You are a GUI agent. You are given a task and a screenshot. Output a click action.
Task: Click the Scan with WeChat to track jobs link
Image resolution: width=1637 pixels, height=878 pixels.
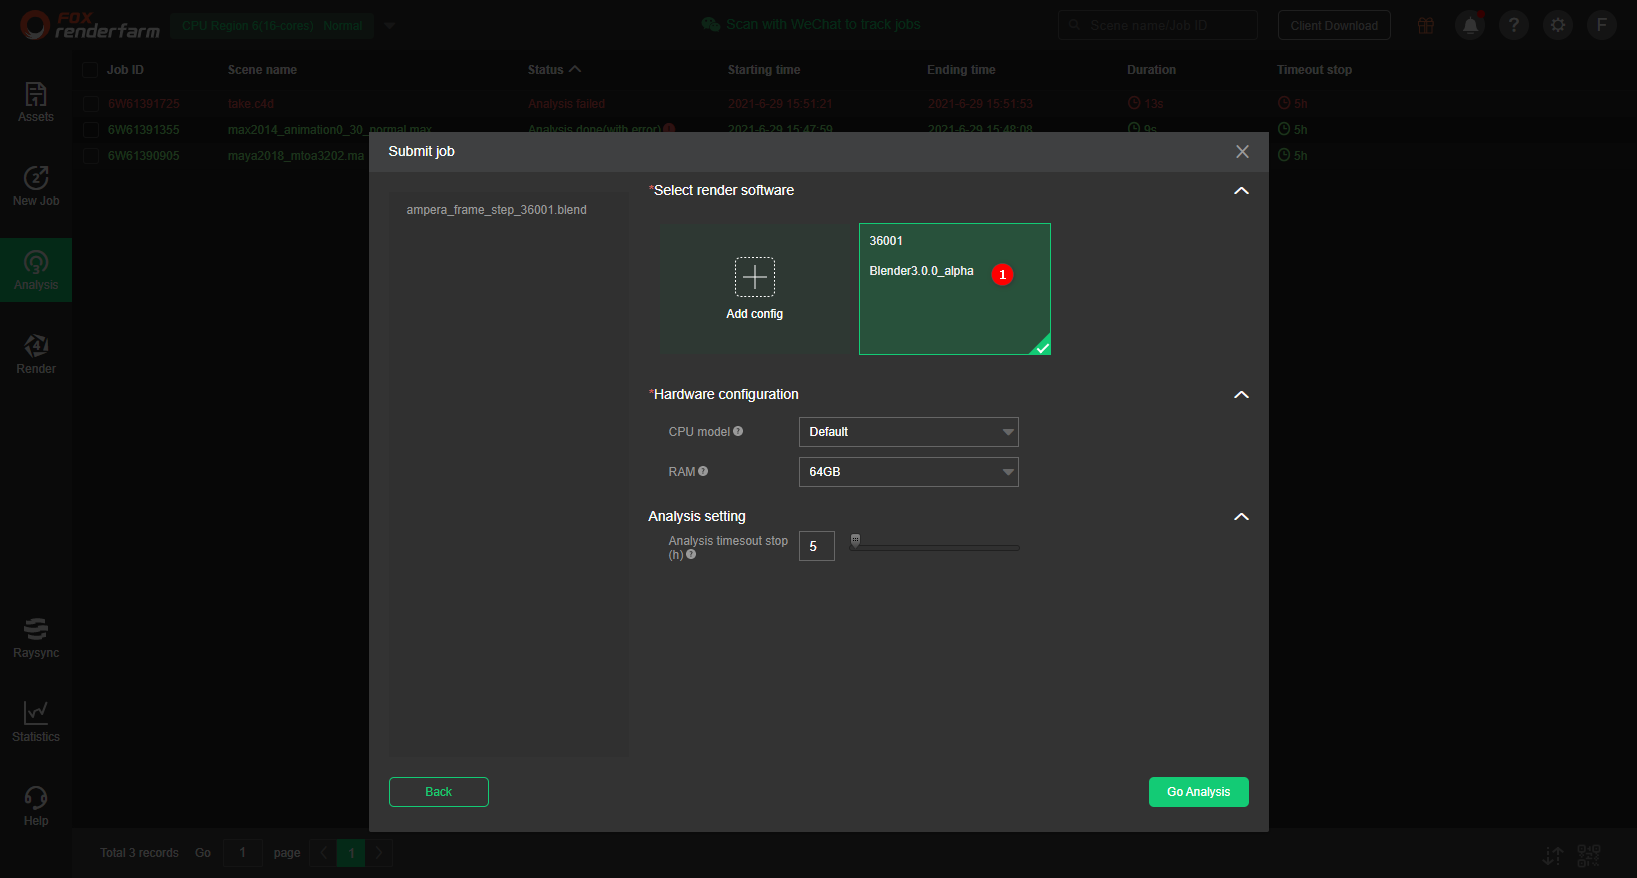811,25
